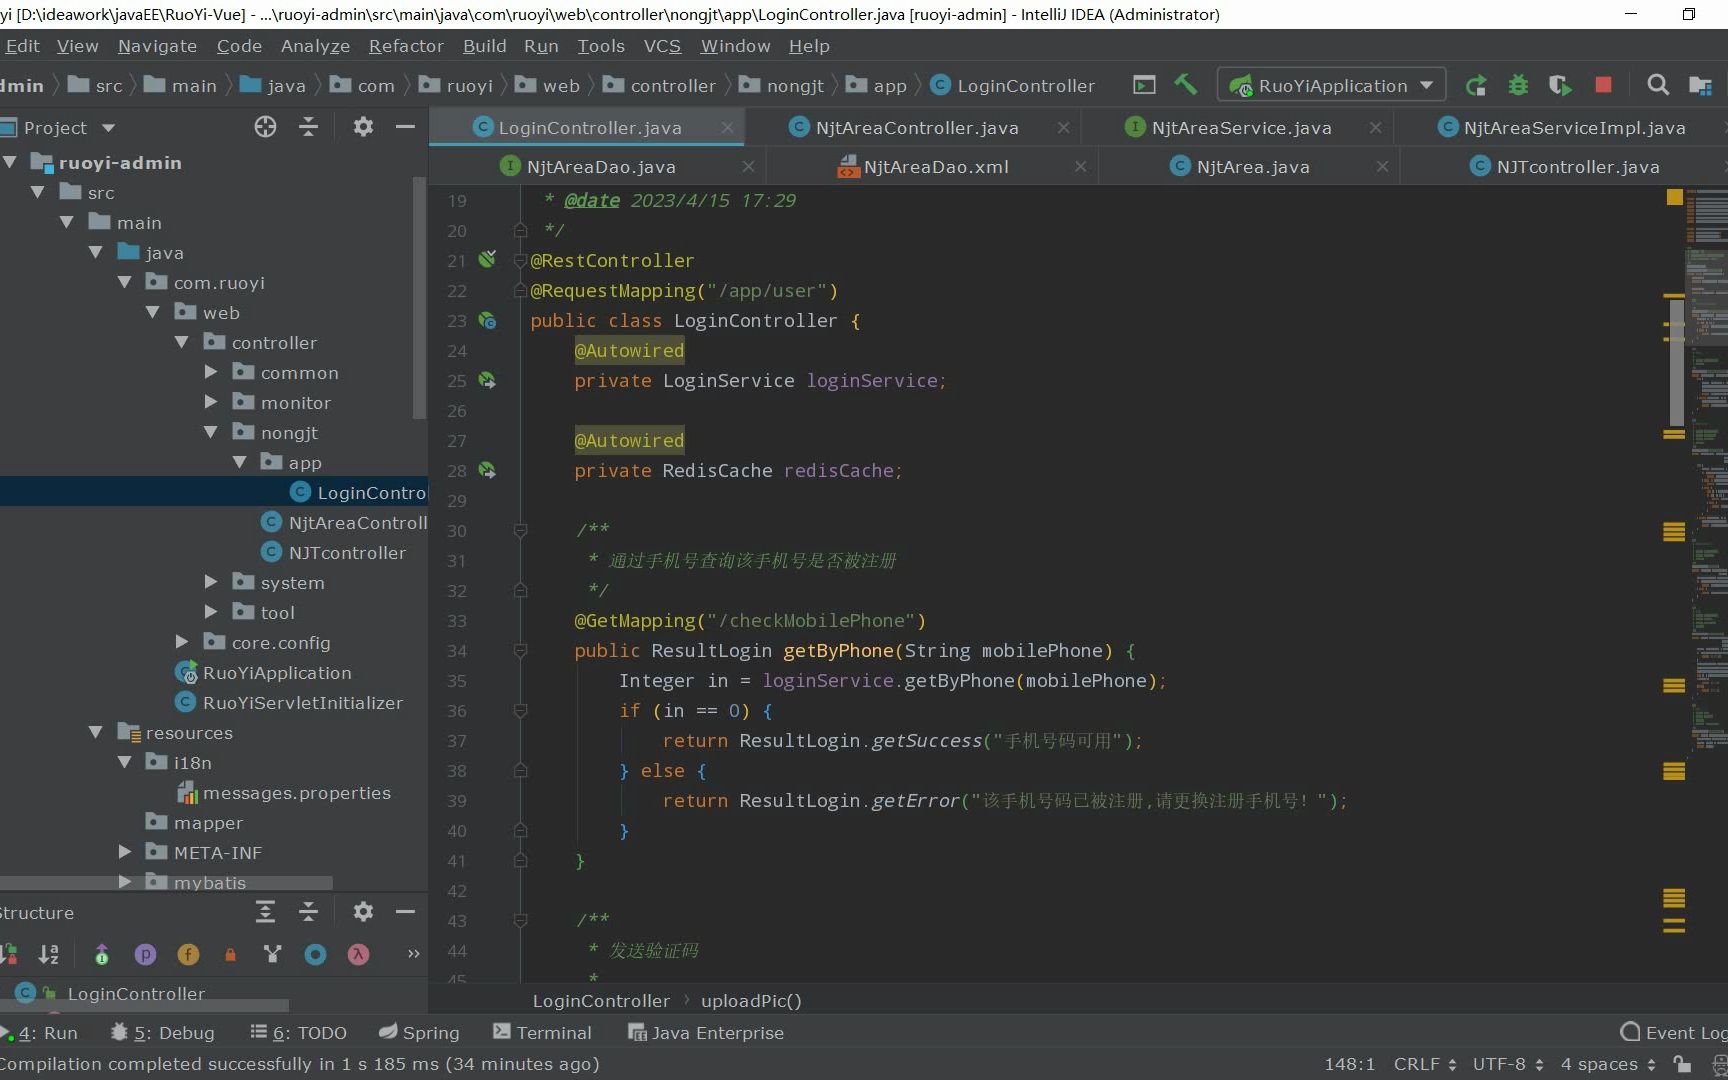1728x1080 pixels.
Task: Stop the running application with red square
Action: click(x=1603, y=85)
